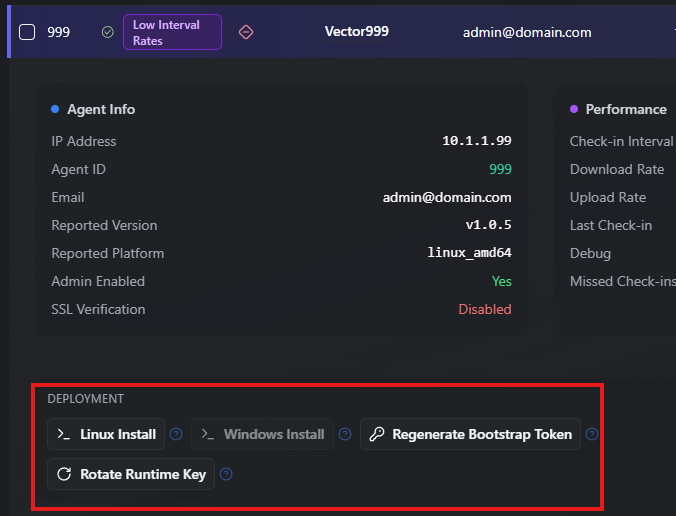Open help icon next to Linux Install

[176, 434]
